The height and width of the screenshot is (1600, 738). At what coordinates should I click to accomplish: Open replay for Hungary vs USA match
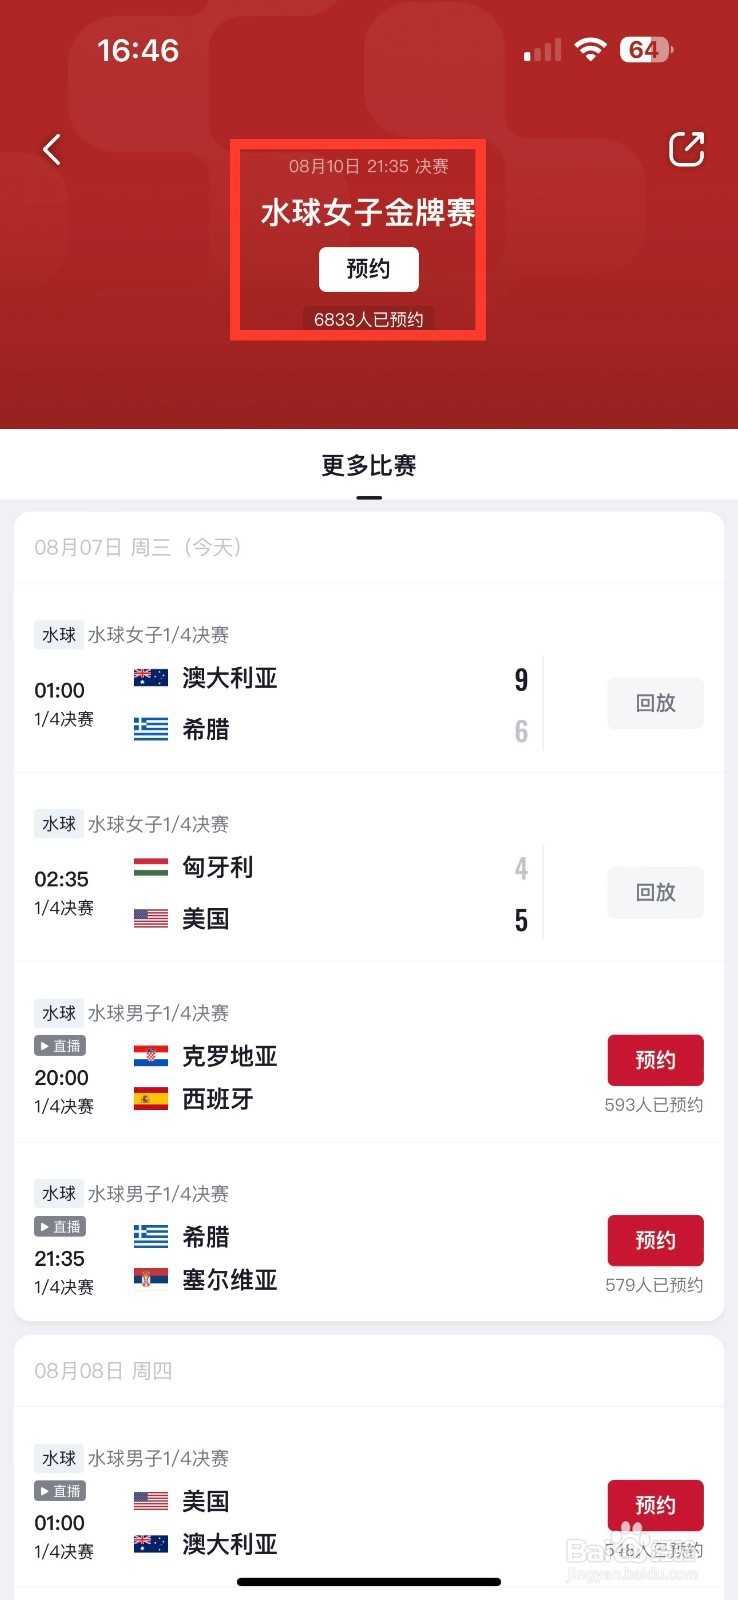pyautogui.click(x=656, y=892)
